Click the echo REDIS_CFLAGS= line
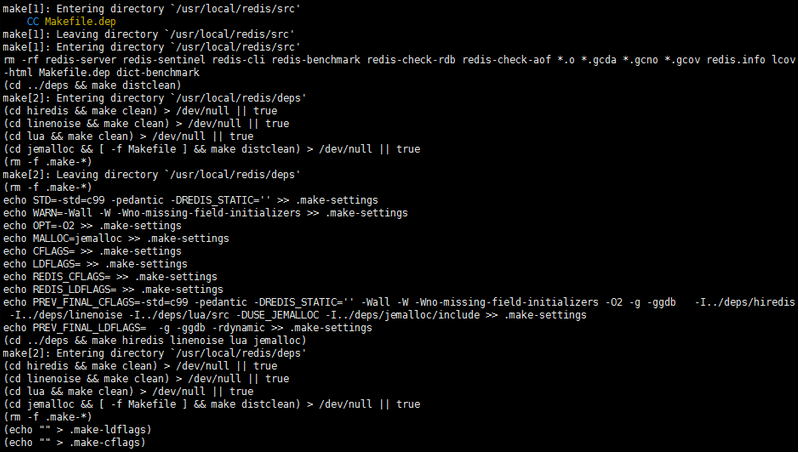Image resolution: width=799 pixels, height=453 pixels. (110, 277)
